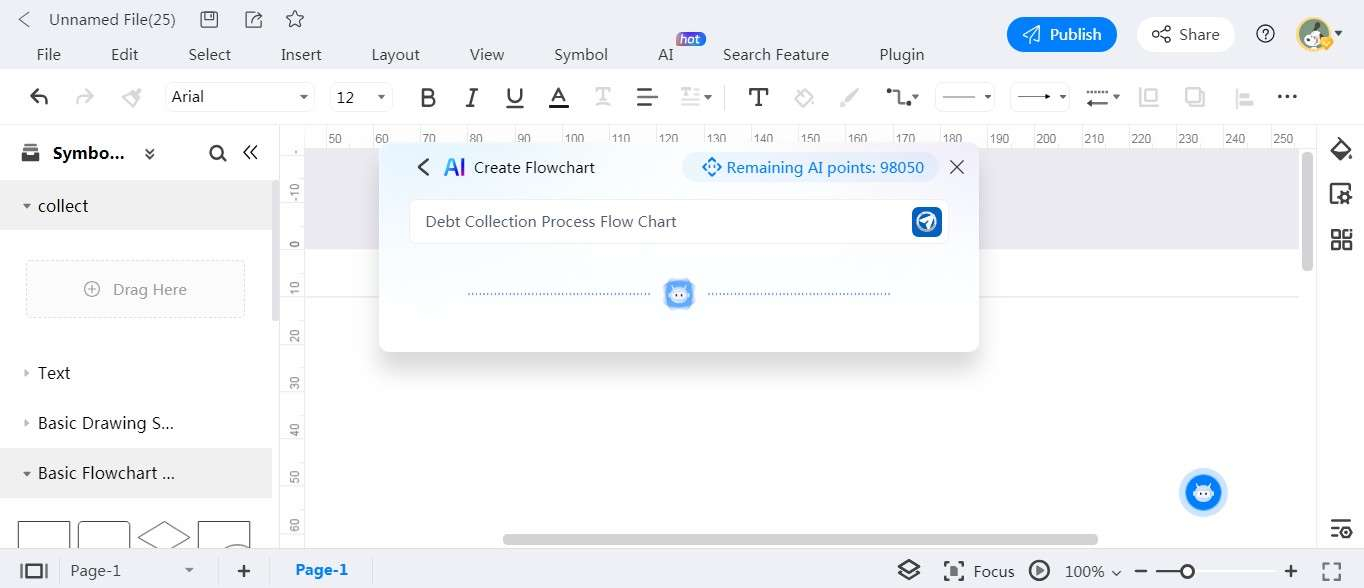Viewport: 1364px width, 588px height.
Task: Open the Layout menu
Action: (395, 54)
